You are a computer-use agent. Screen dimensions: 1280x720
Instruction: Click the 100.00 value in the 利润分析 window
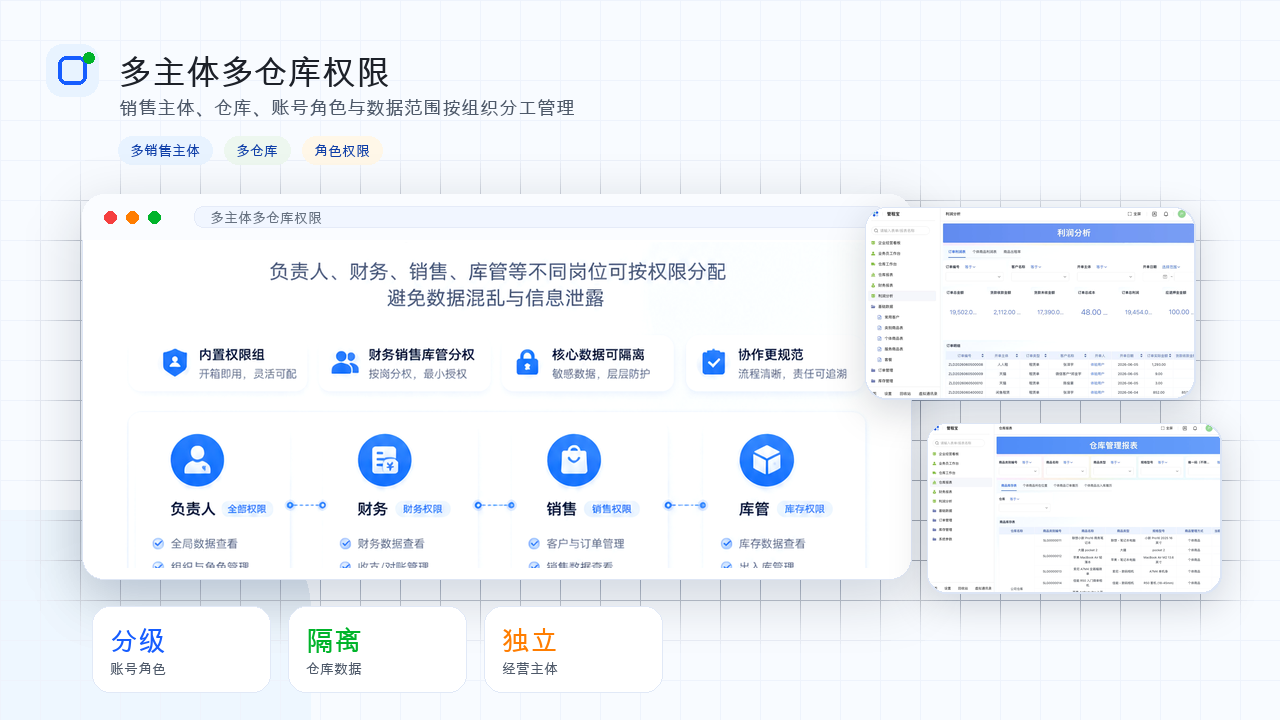pos(1179,312)
